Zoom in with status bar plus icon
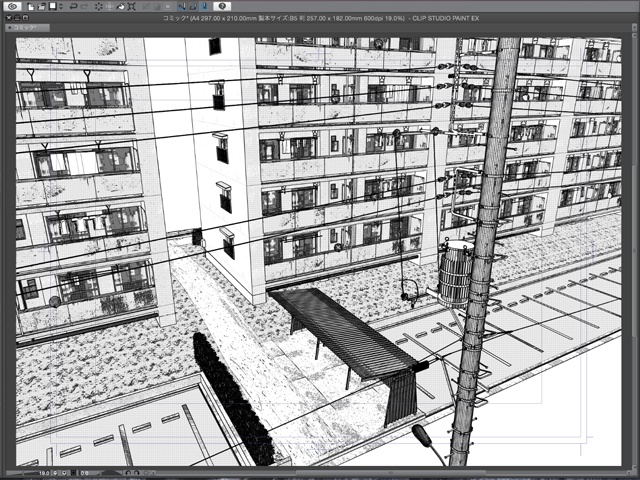 point(64,473)
